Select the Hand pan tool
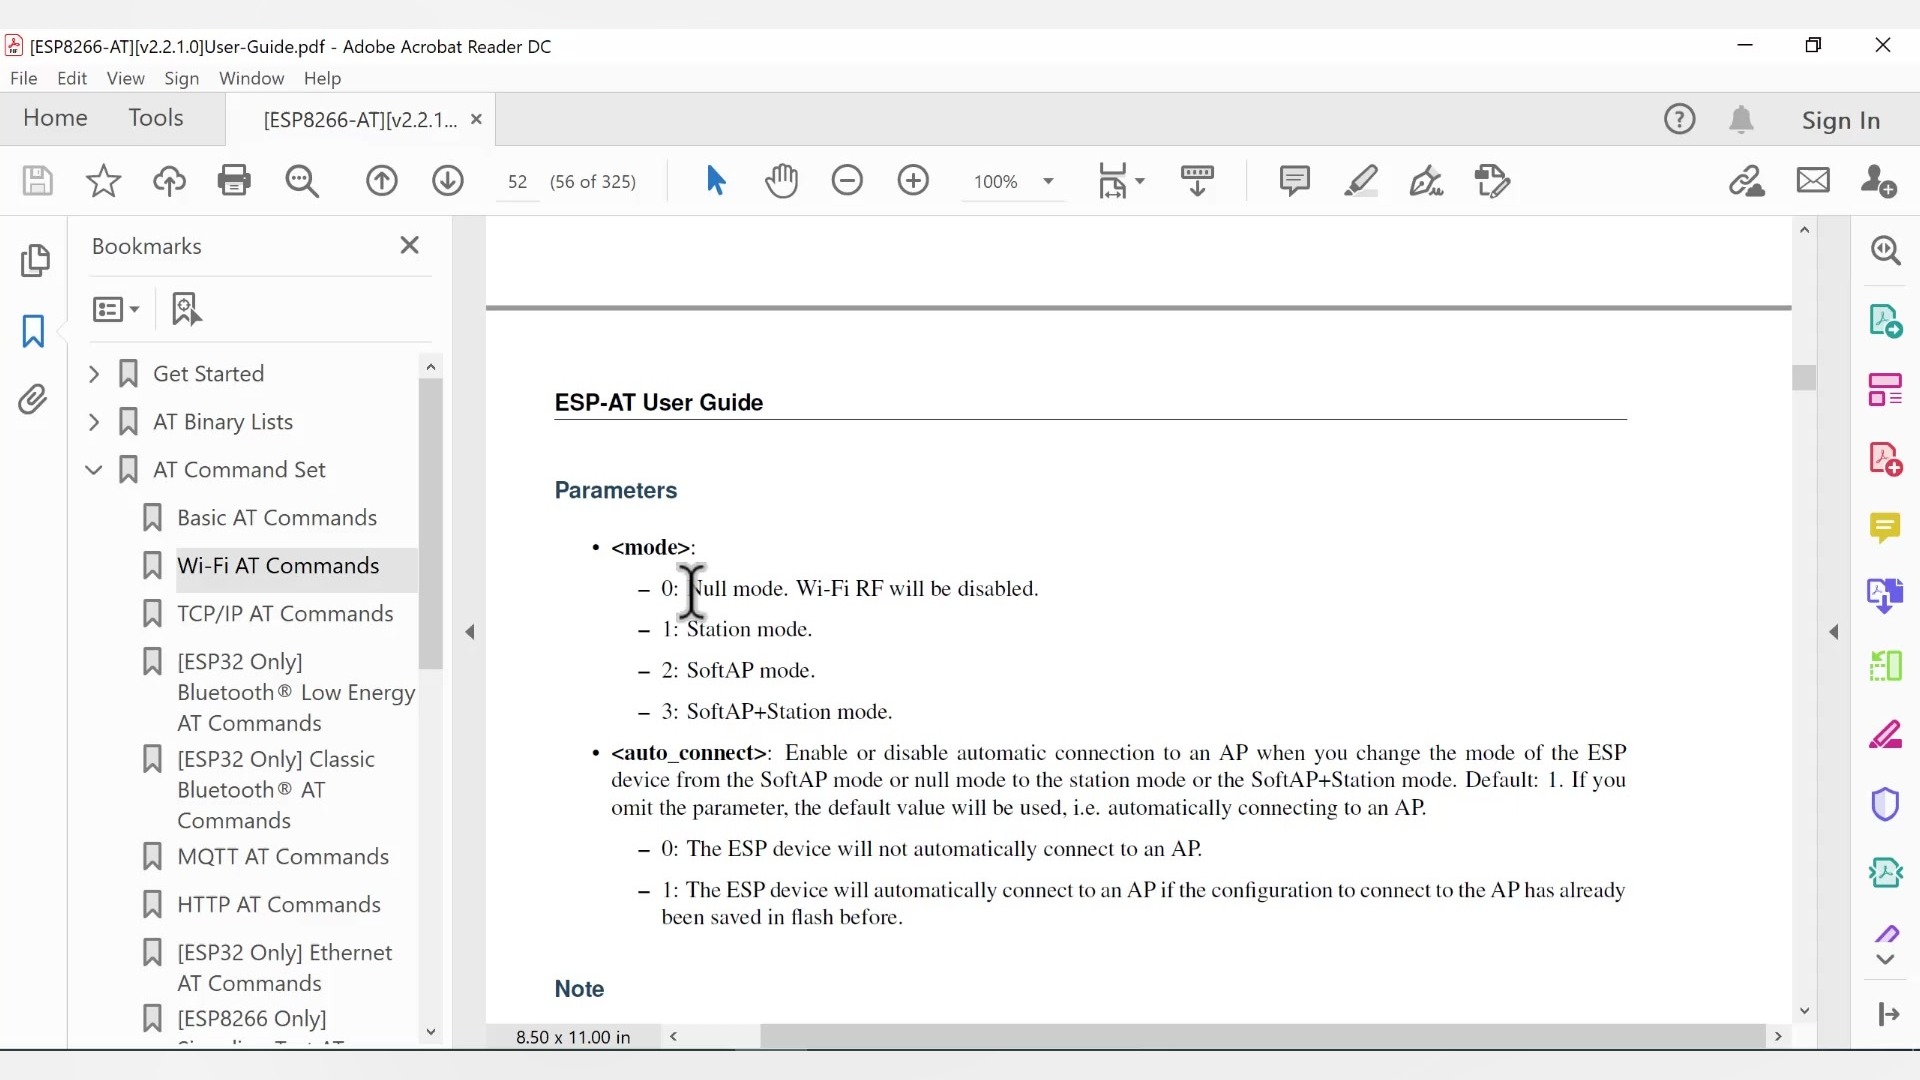Viewport: 1920px width, 1080px height. (781, 181)
